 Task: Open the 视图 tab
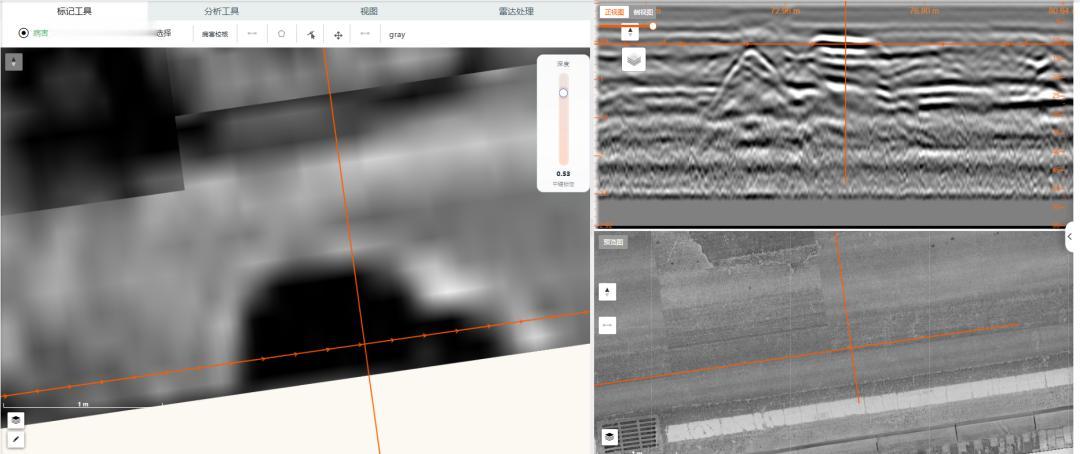(369, 11)
